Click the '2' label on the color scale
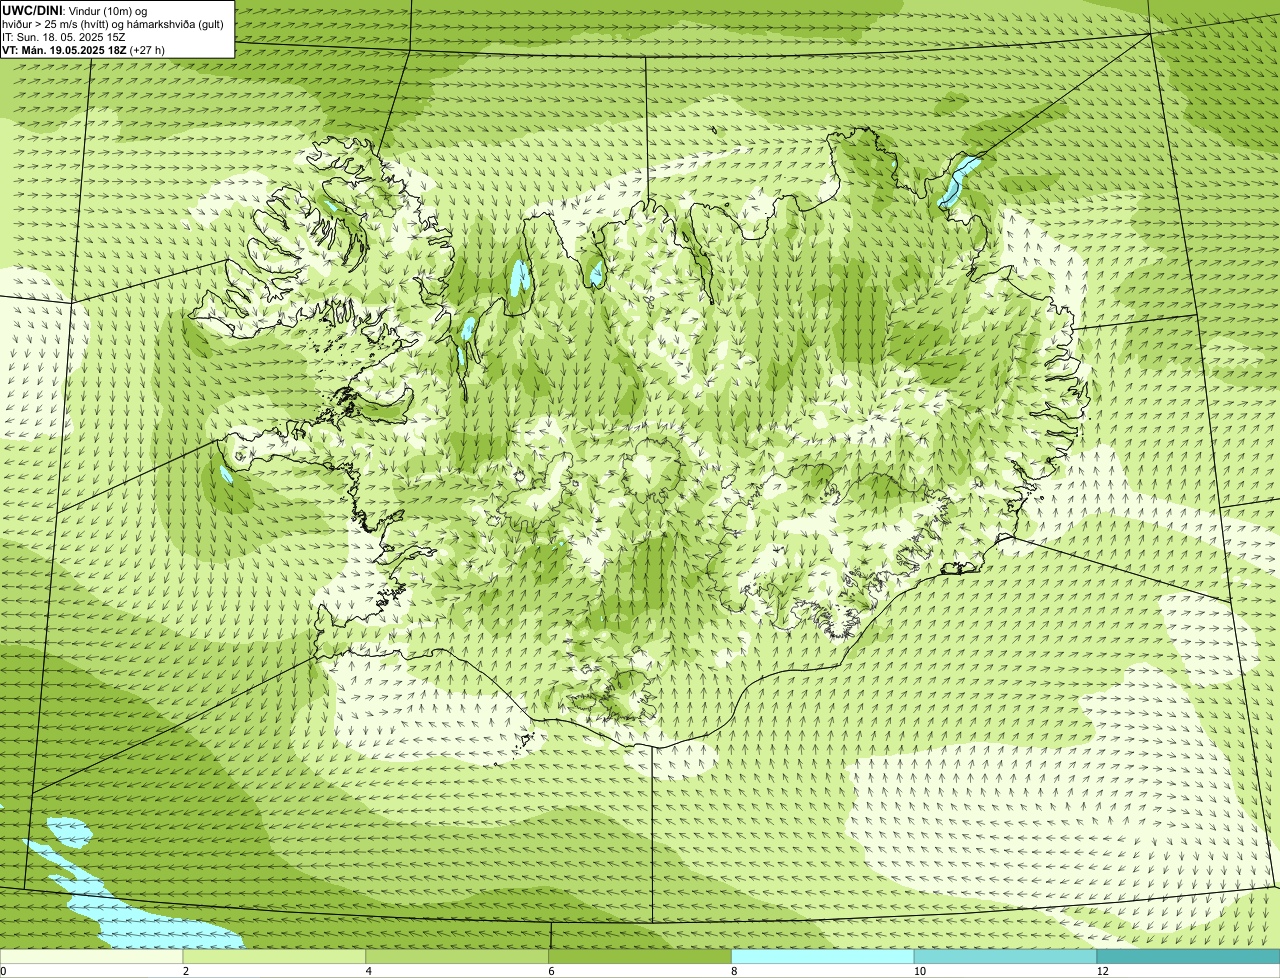 pyautogui.click(x=186, y=971)
